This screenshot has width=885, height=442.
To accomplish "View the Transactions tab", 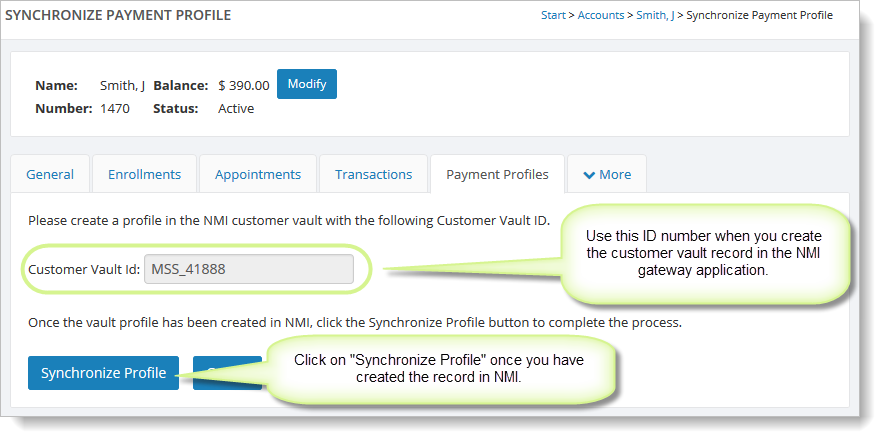I will 373,174.
